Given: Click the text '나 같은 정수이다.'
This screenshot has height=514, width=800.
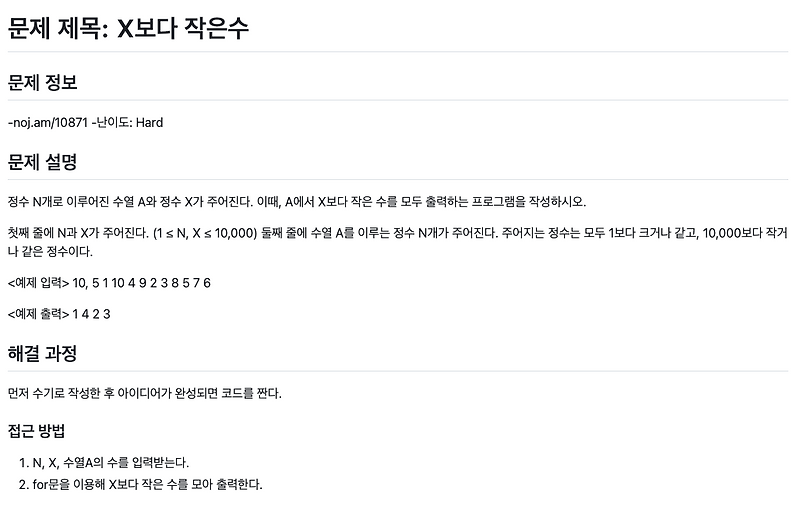Looking at the screenshot, I should (x=50, y=252).
